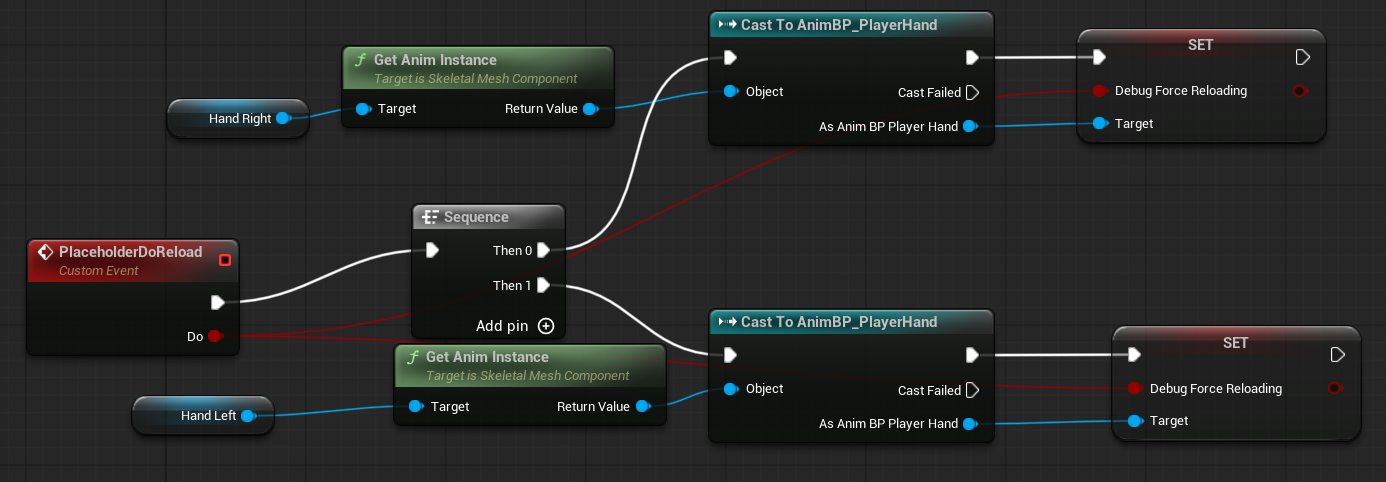Click the Hand Left variable output pin
1386x482 pixels.
(248, 416)
